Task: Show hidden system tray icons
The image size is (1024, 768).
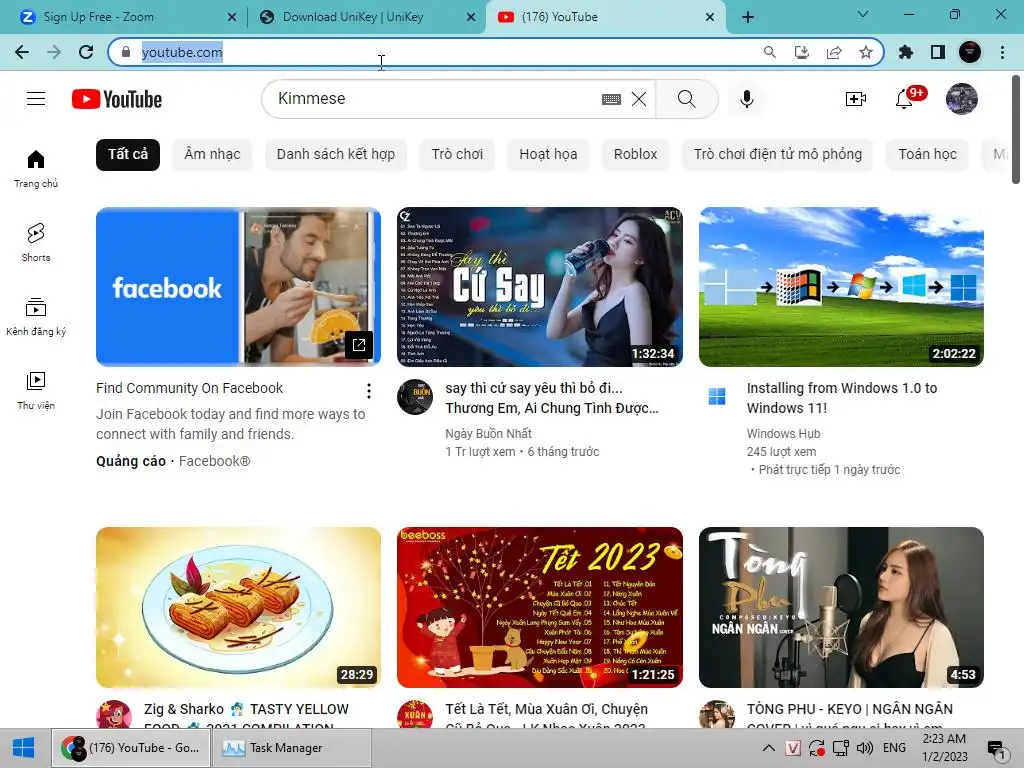Action: tap(769, 748)
